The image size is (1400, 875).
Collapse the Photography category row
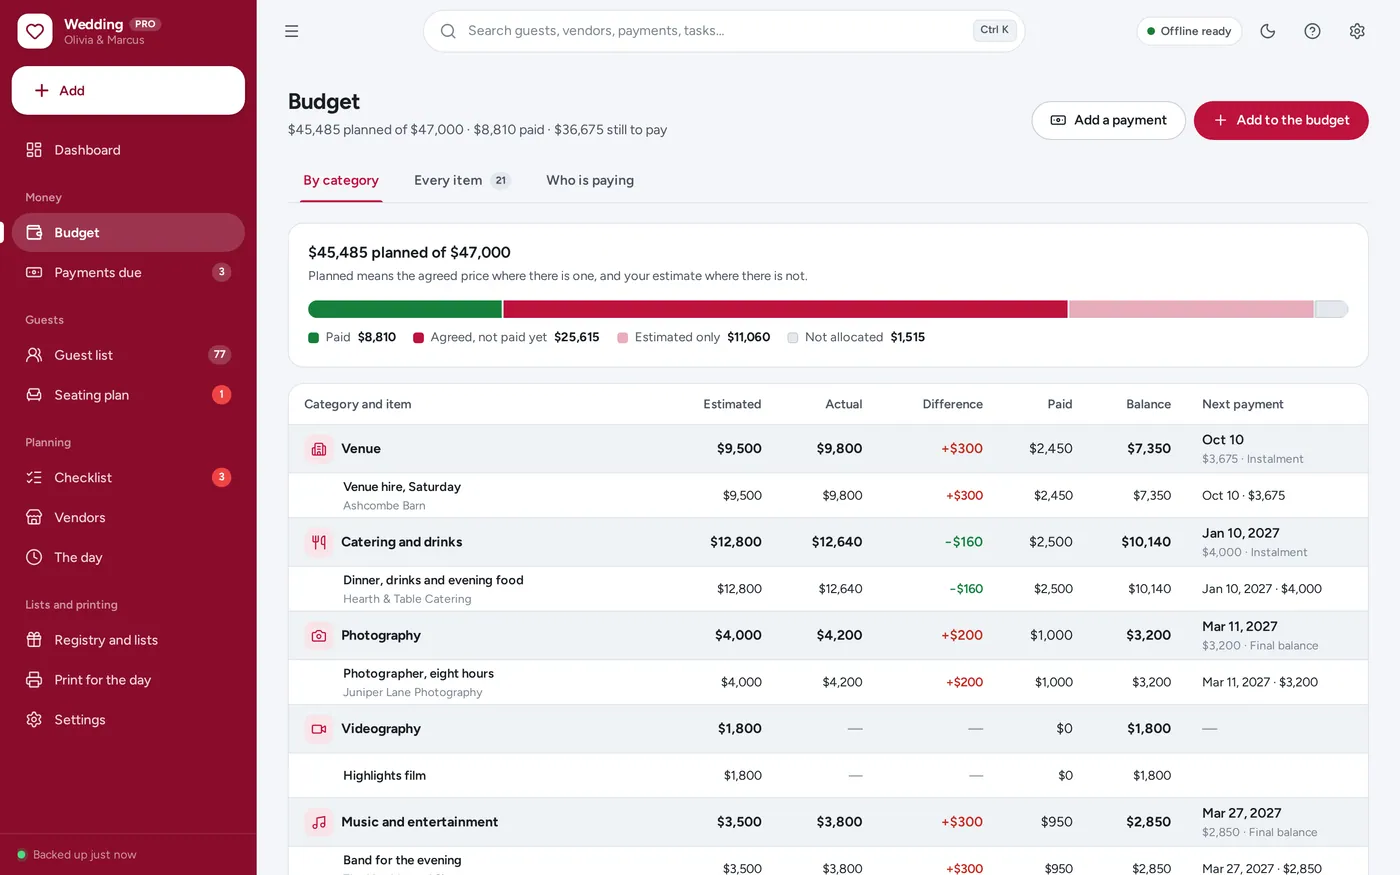point(828,636)
